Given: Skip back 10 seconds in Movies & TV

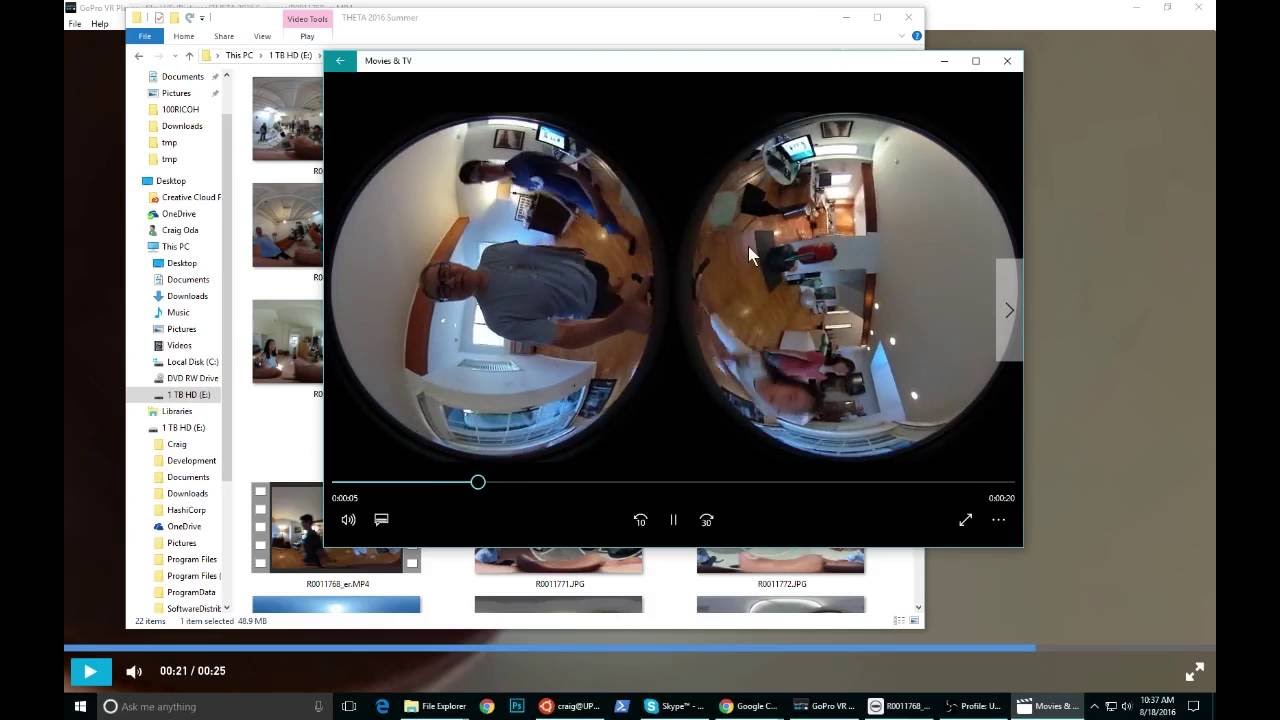Looking at the screenshot, I should (640, 520).
